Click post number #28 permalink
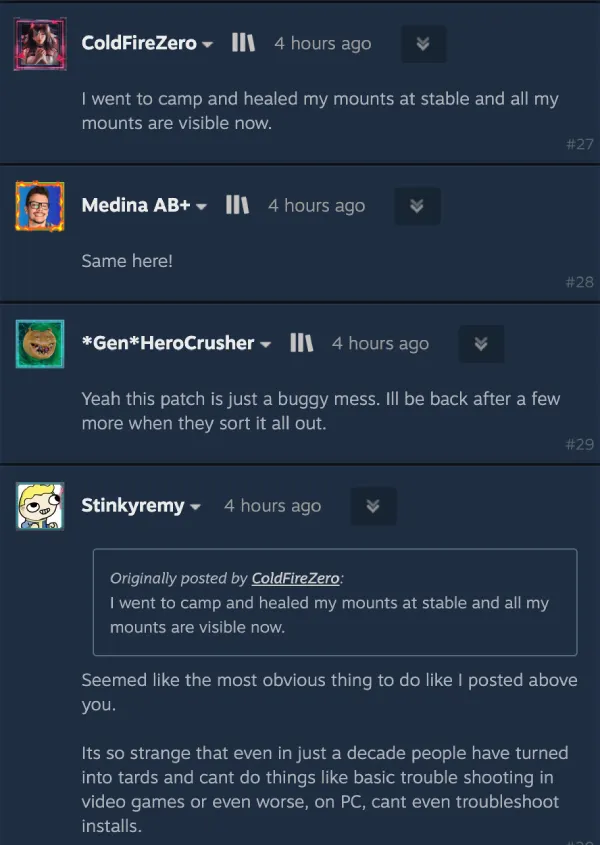The width and height of the screenshot is (600, 845). [x=580, y=282]
